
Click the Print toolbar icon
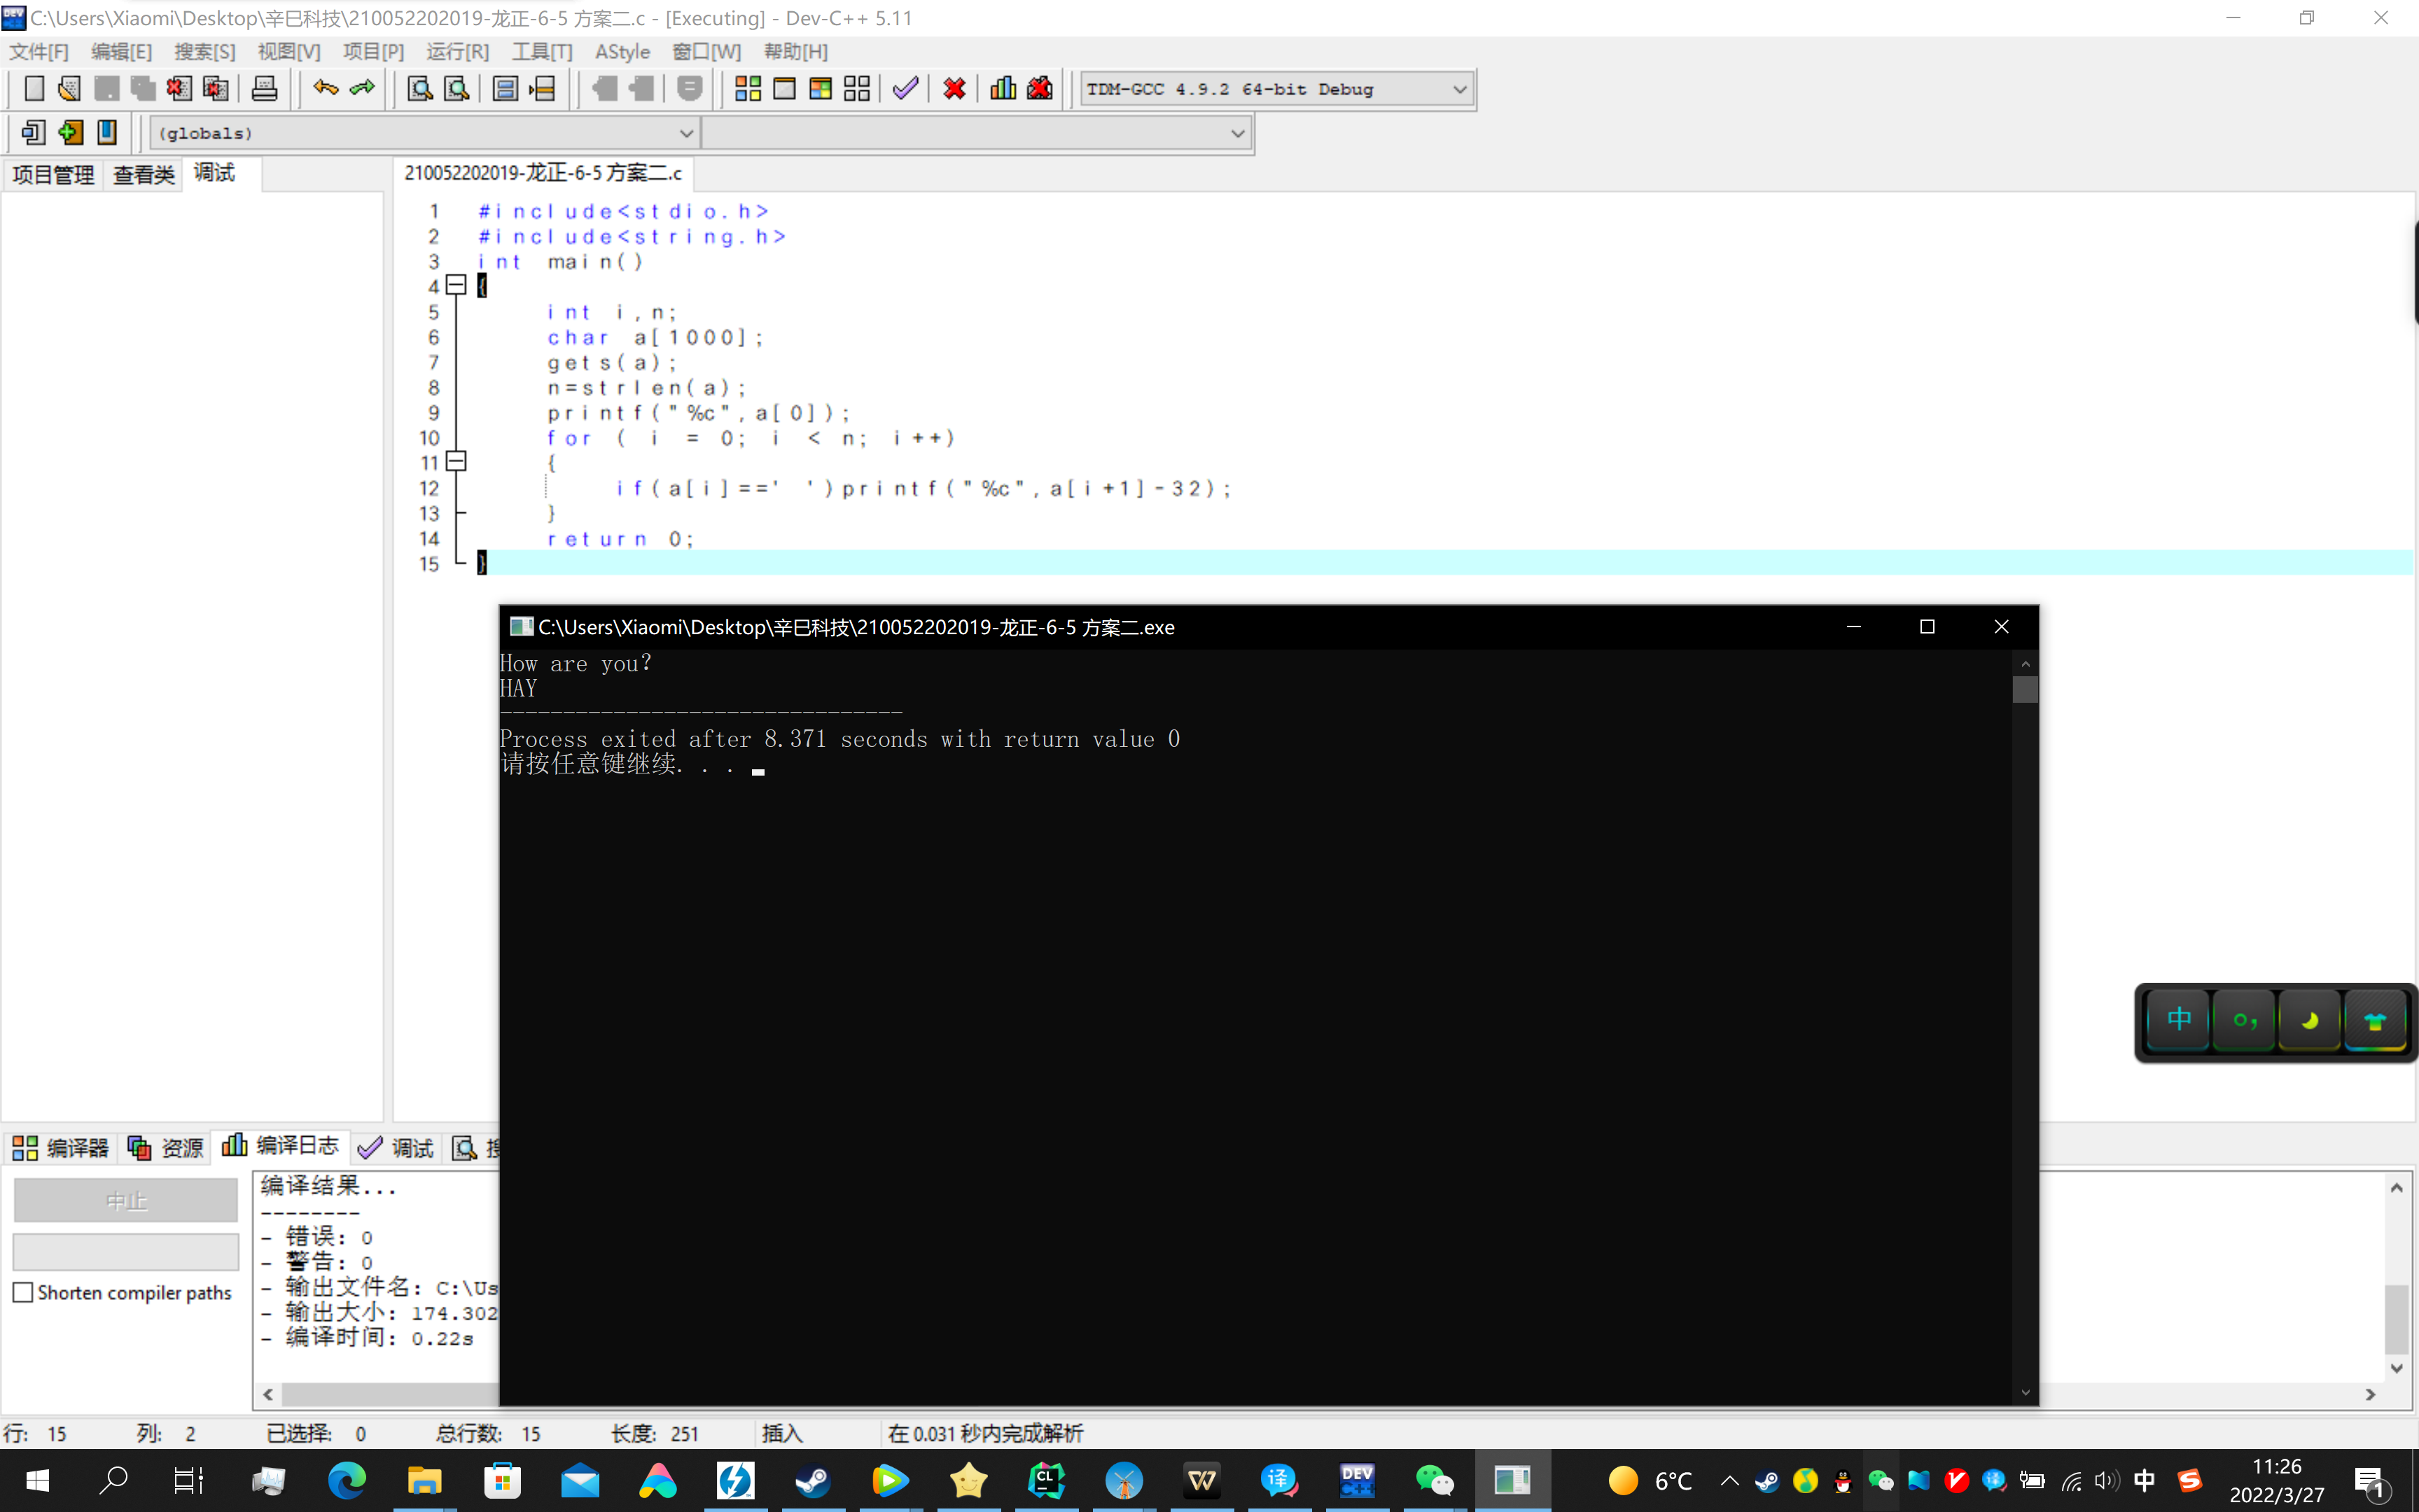point(264,88)
